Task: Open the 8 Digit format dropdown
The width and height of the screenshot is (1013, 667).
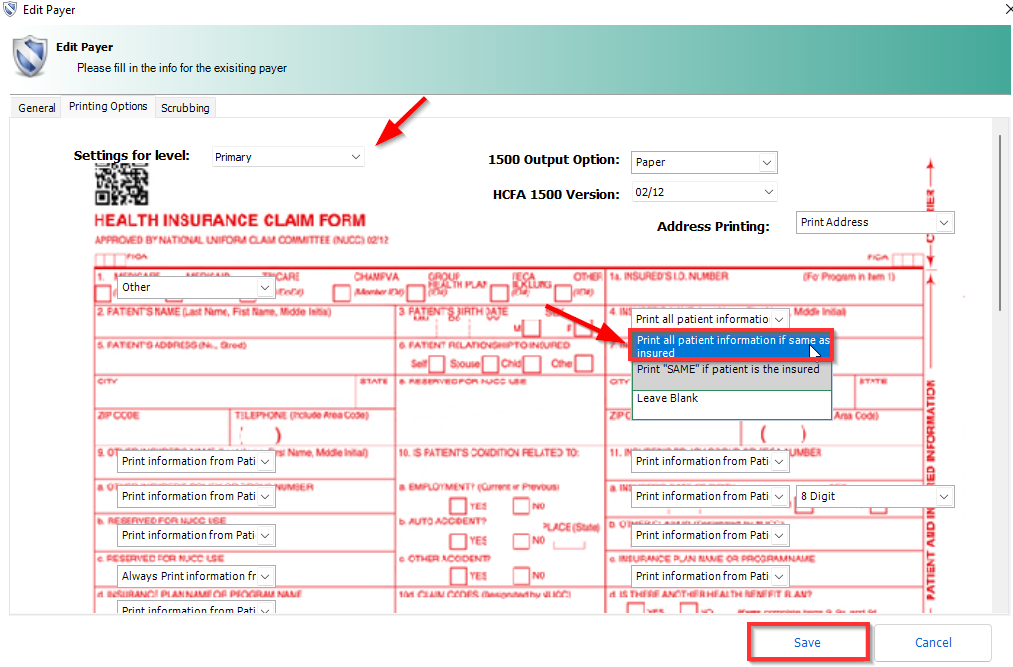Action: (875, 496)
